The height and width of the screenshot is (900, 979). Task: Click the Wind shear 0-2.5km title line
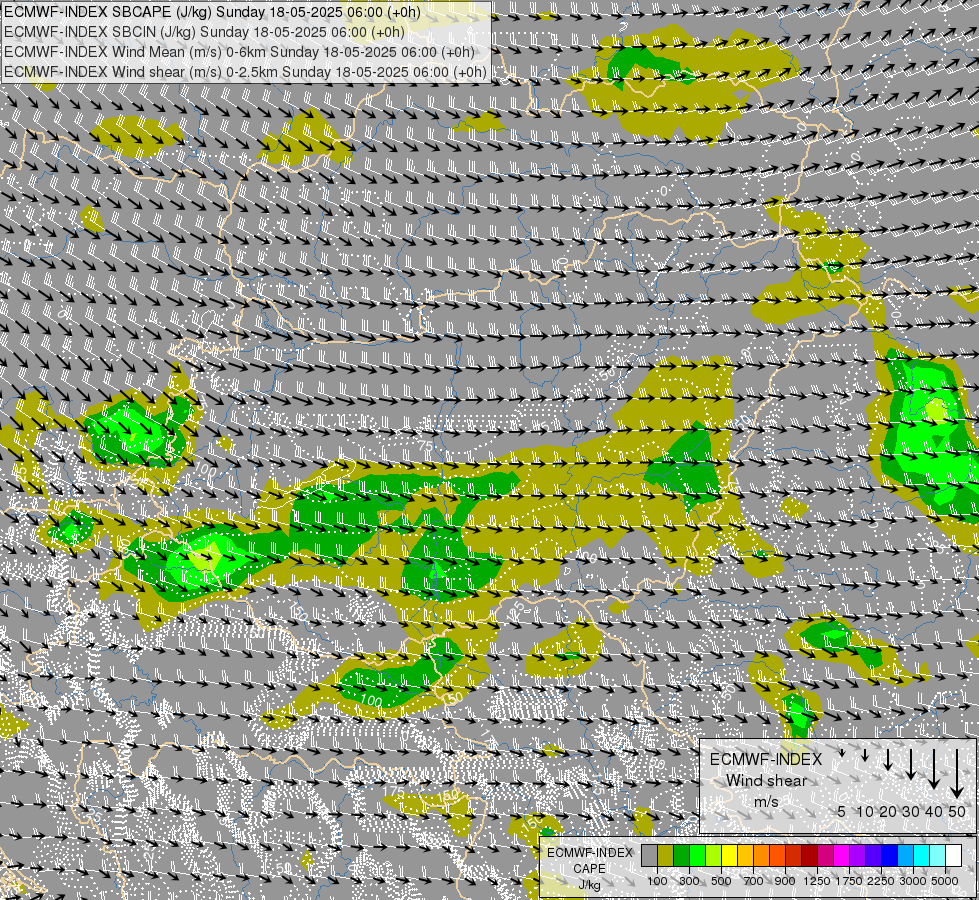[245, 72]
